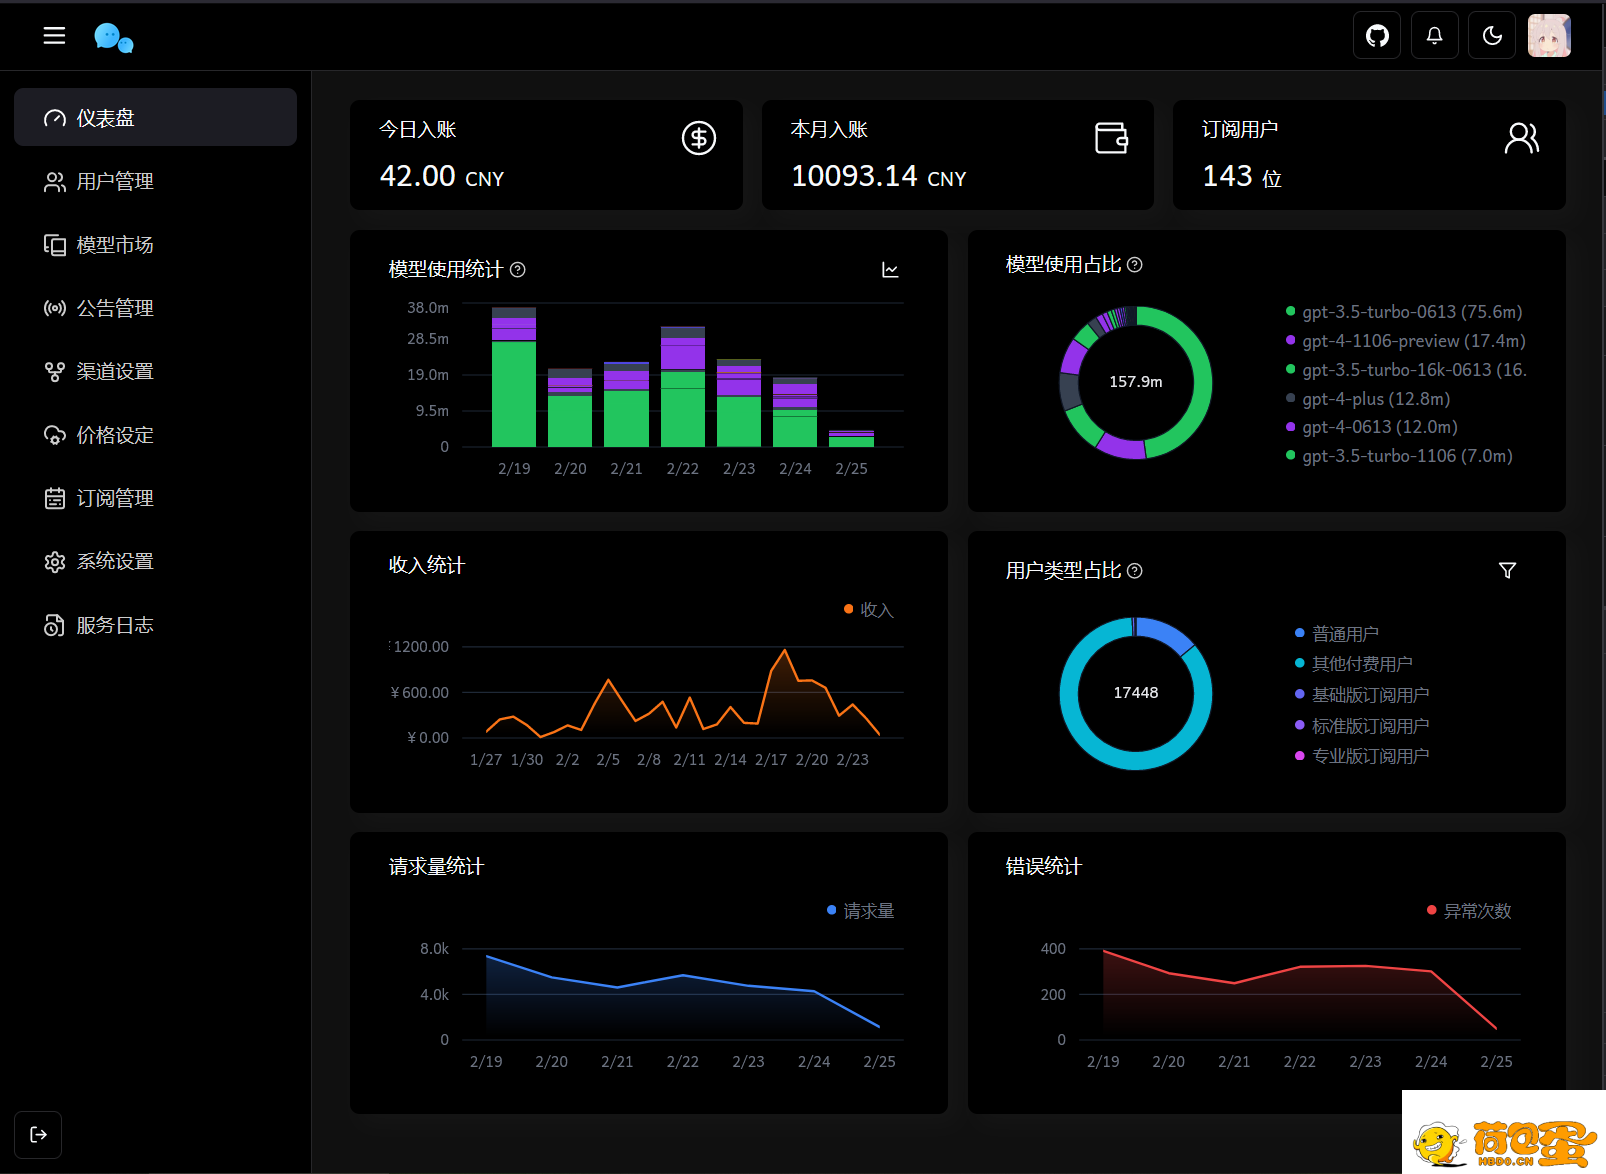
Task: Open filter on 用户类型占比 card
Action: coord(1508,570)
